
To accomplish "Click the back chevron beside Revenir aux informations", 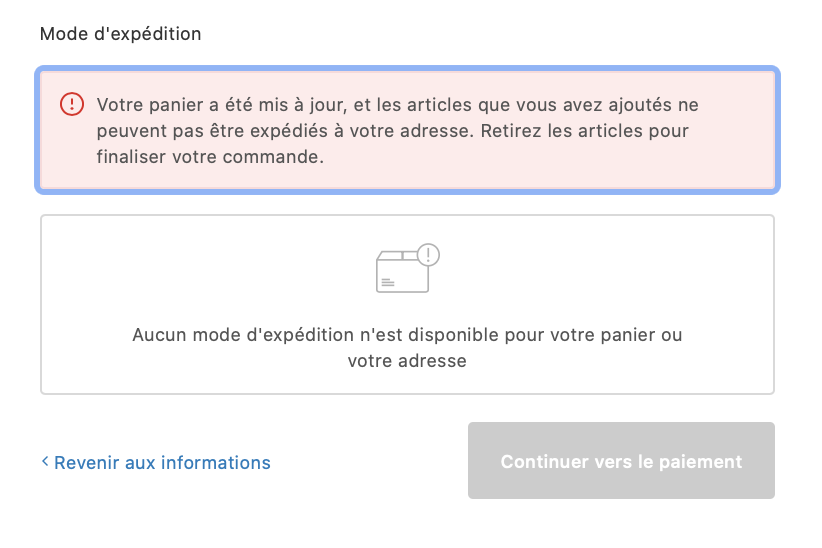I will [x=45, y=462].
